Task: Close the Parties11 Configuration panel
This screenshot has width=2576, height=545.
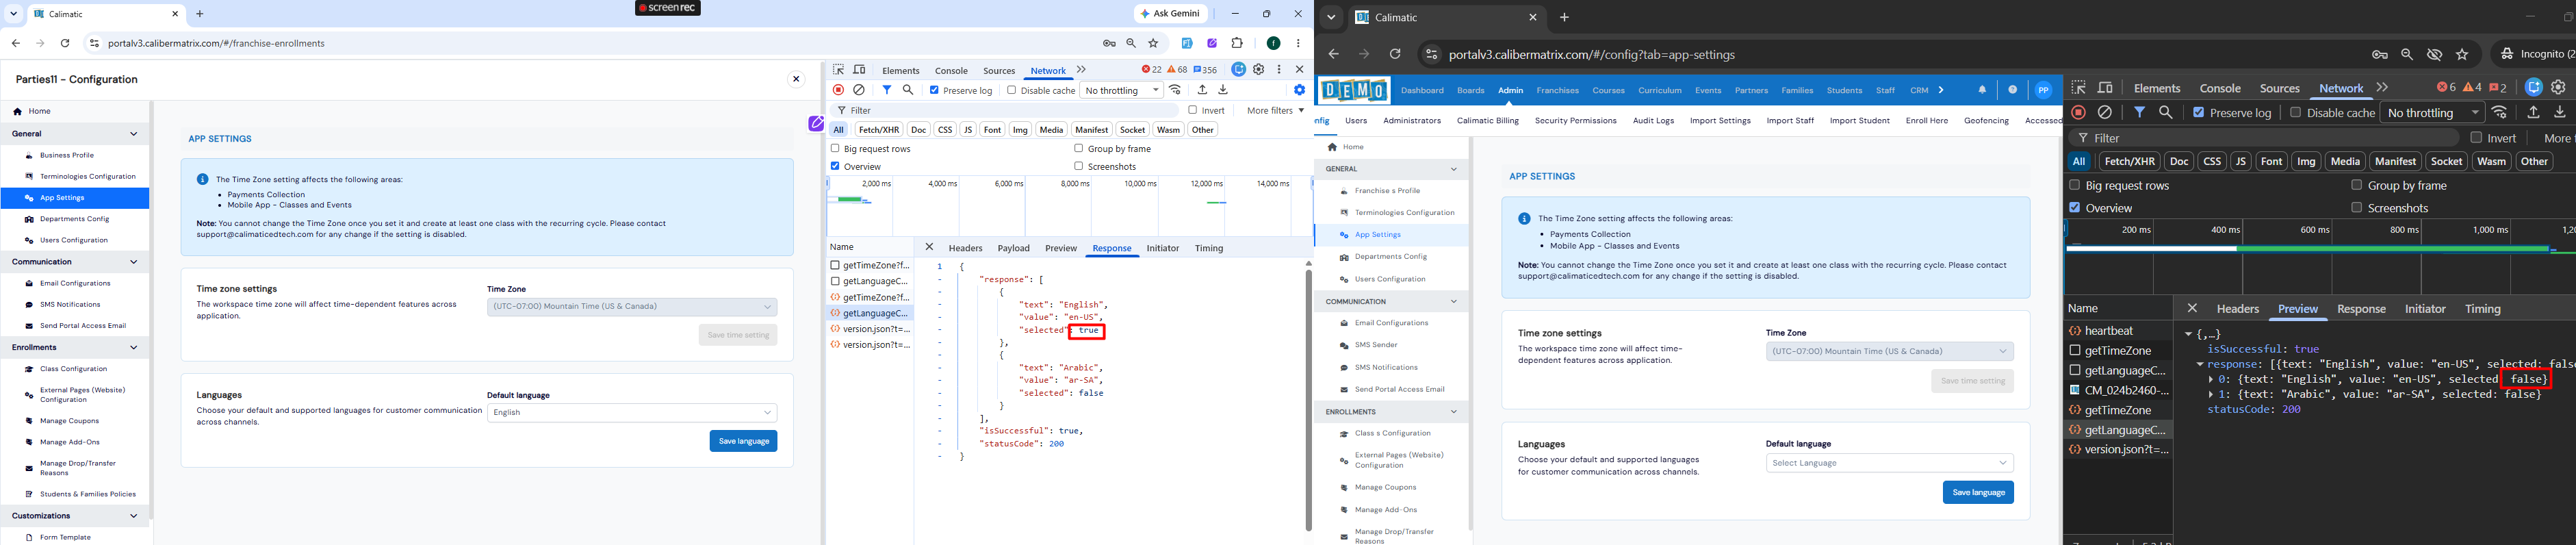Action: [796, 79]
